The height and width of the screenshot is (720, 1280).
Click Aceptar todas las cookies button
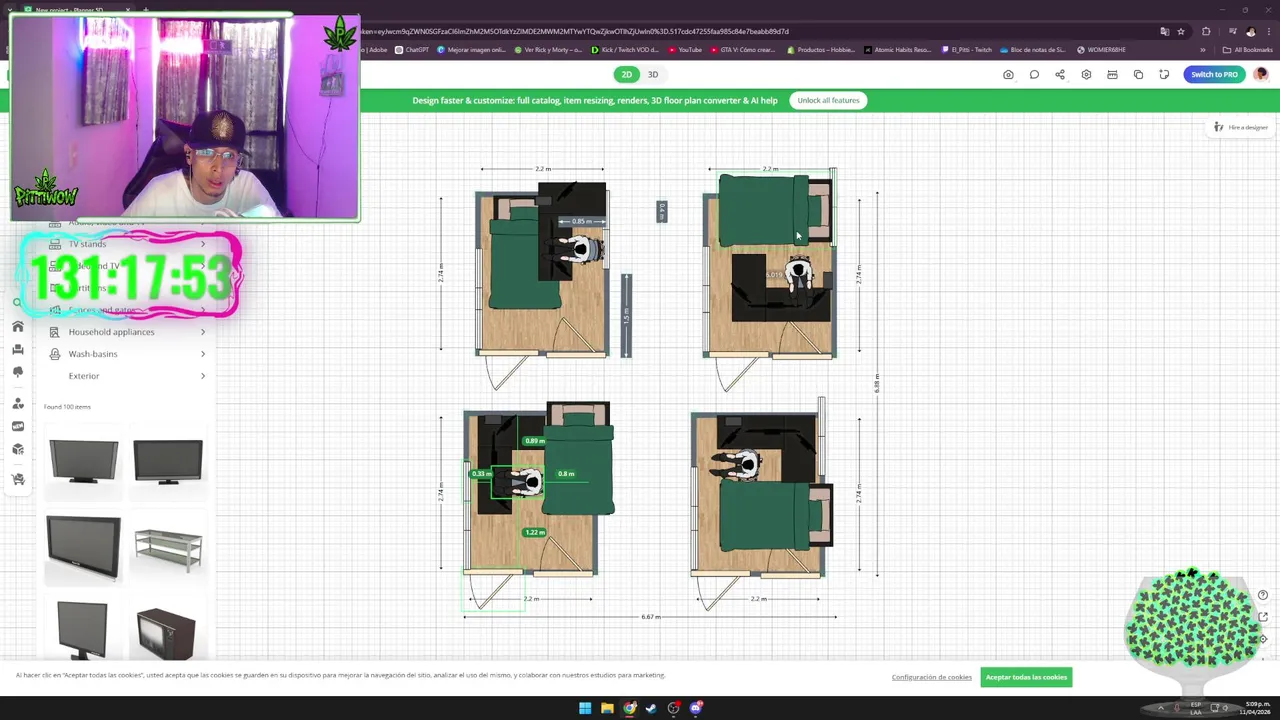[1026, 677]
